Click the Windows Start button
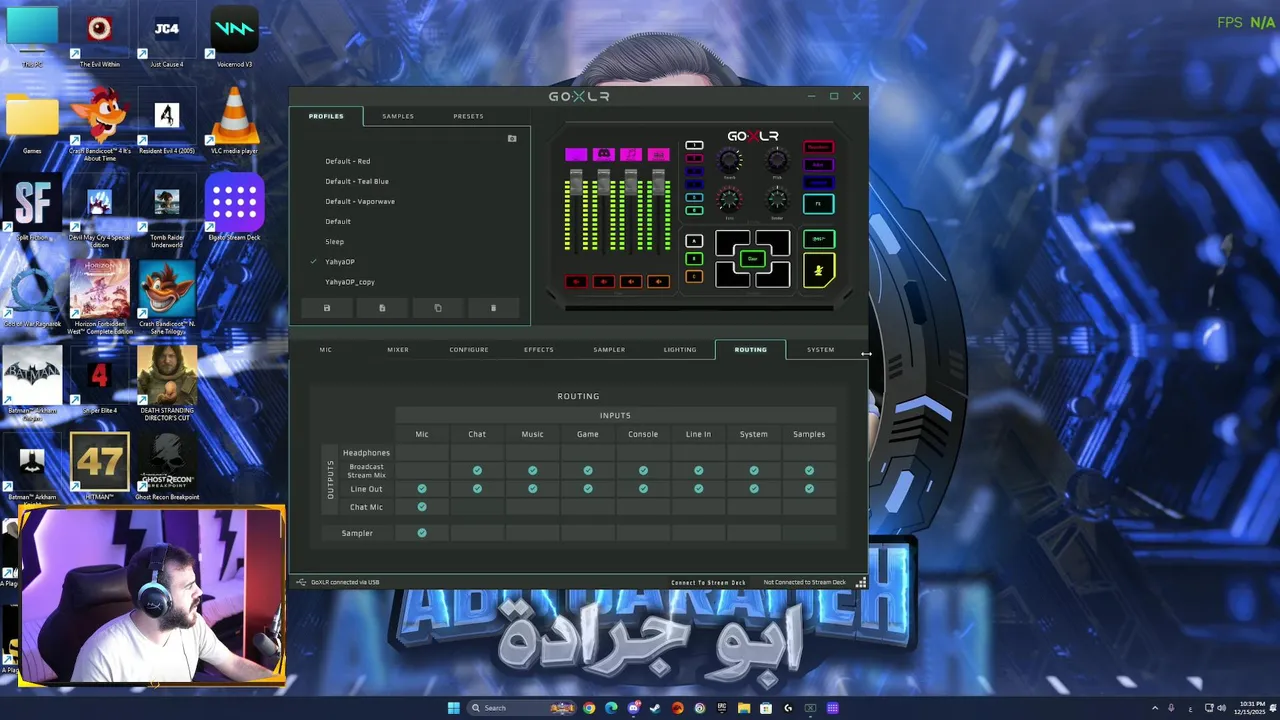 coord(453,708)
